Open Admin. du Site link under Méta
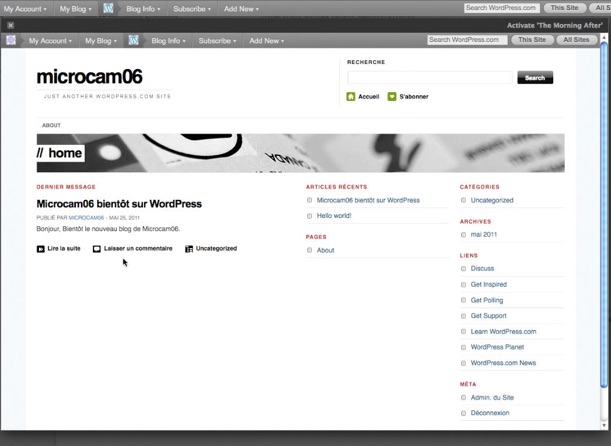Screen dimensions: 611x446 pos(492,397)
